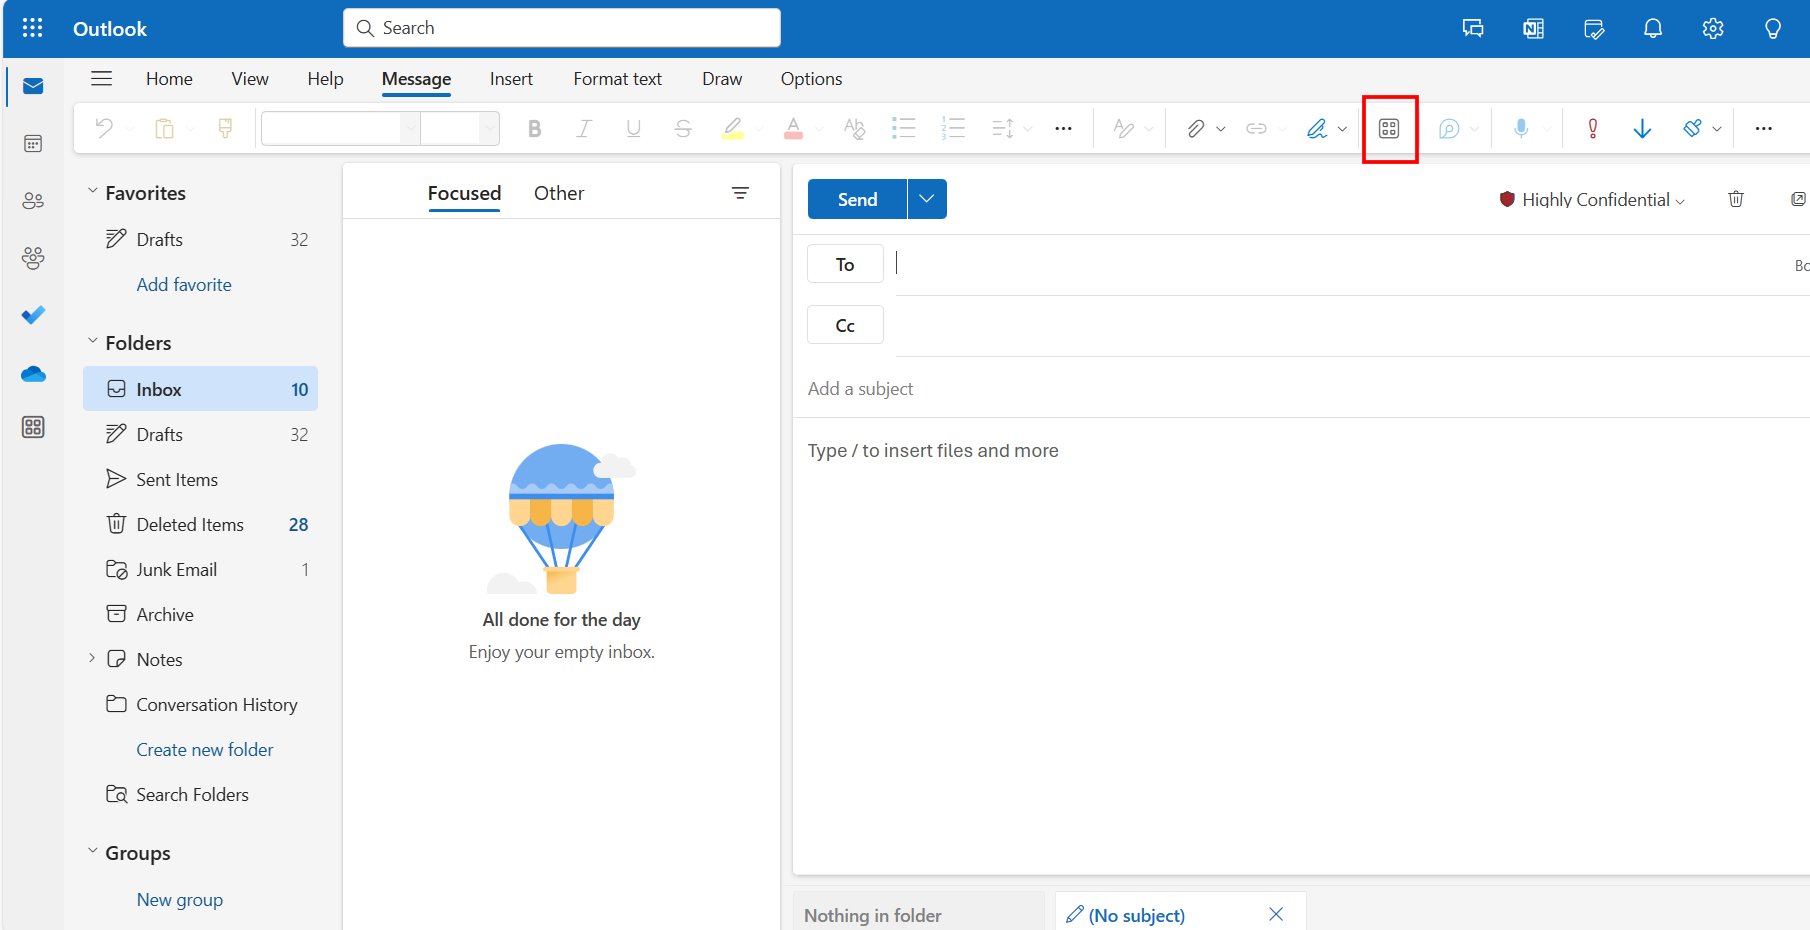Toggle Underline formatting
Viewport: 1810px width, 930px height.
633,128
